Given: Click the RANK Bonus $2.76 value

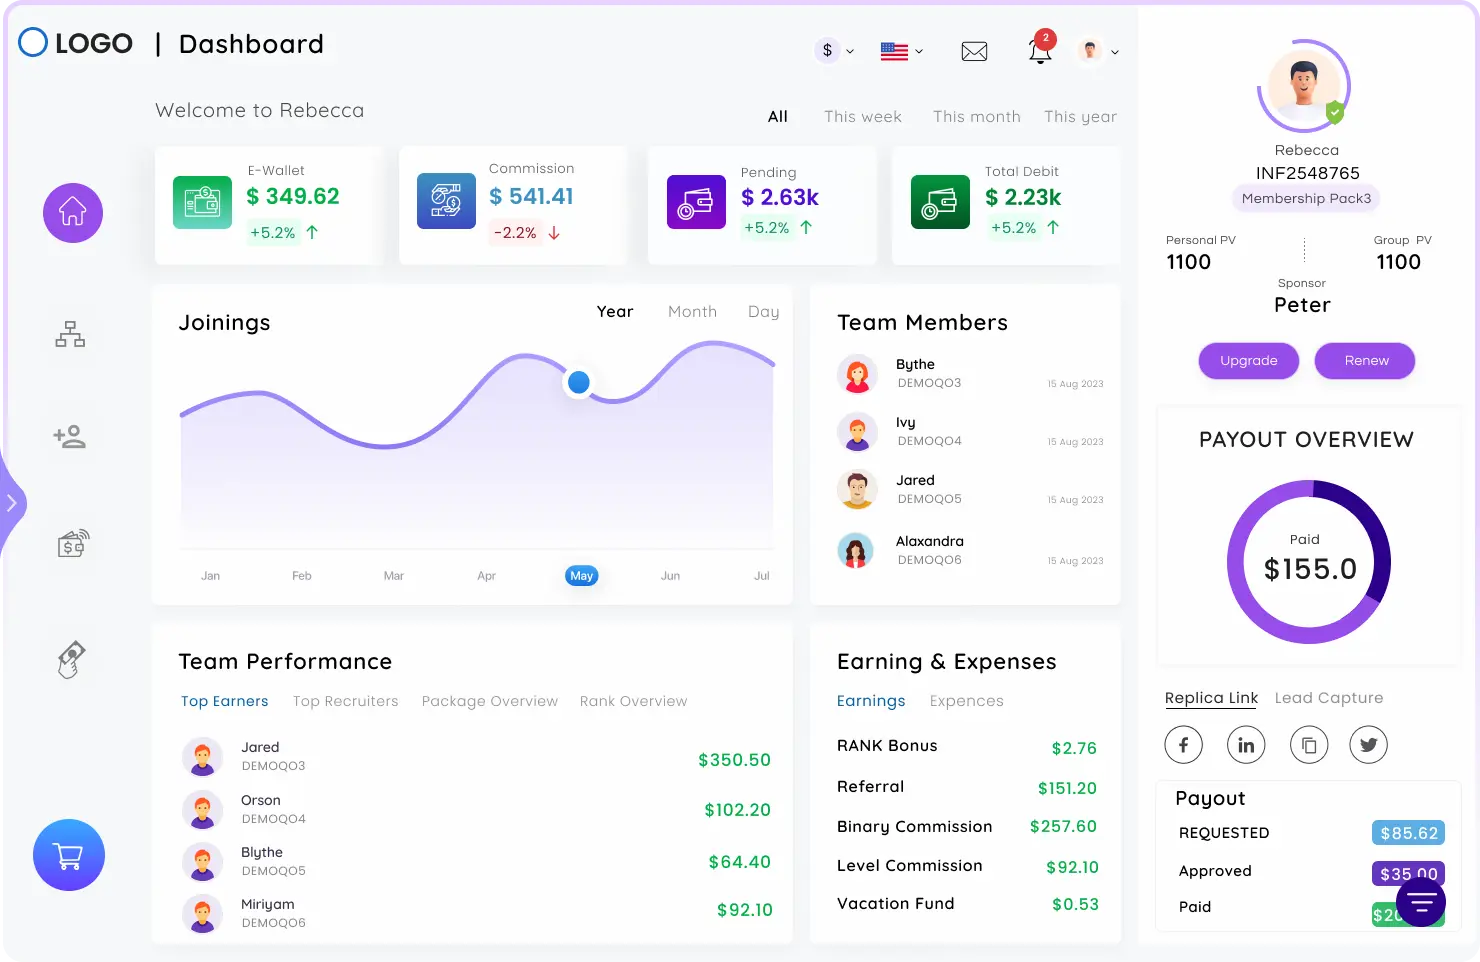Looking at the screenshot, I should [1074, 748].
